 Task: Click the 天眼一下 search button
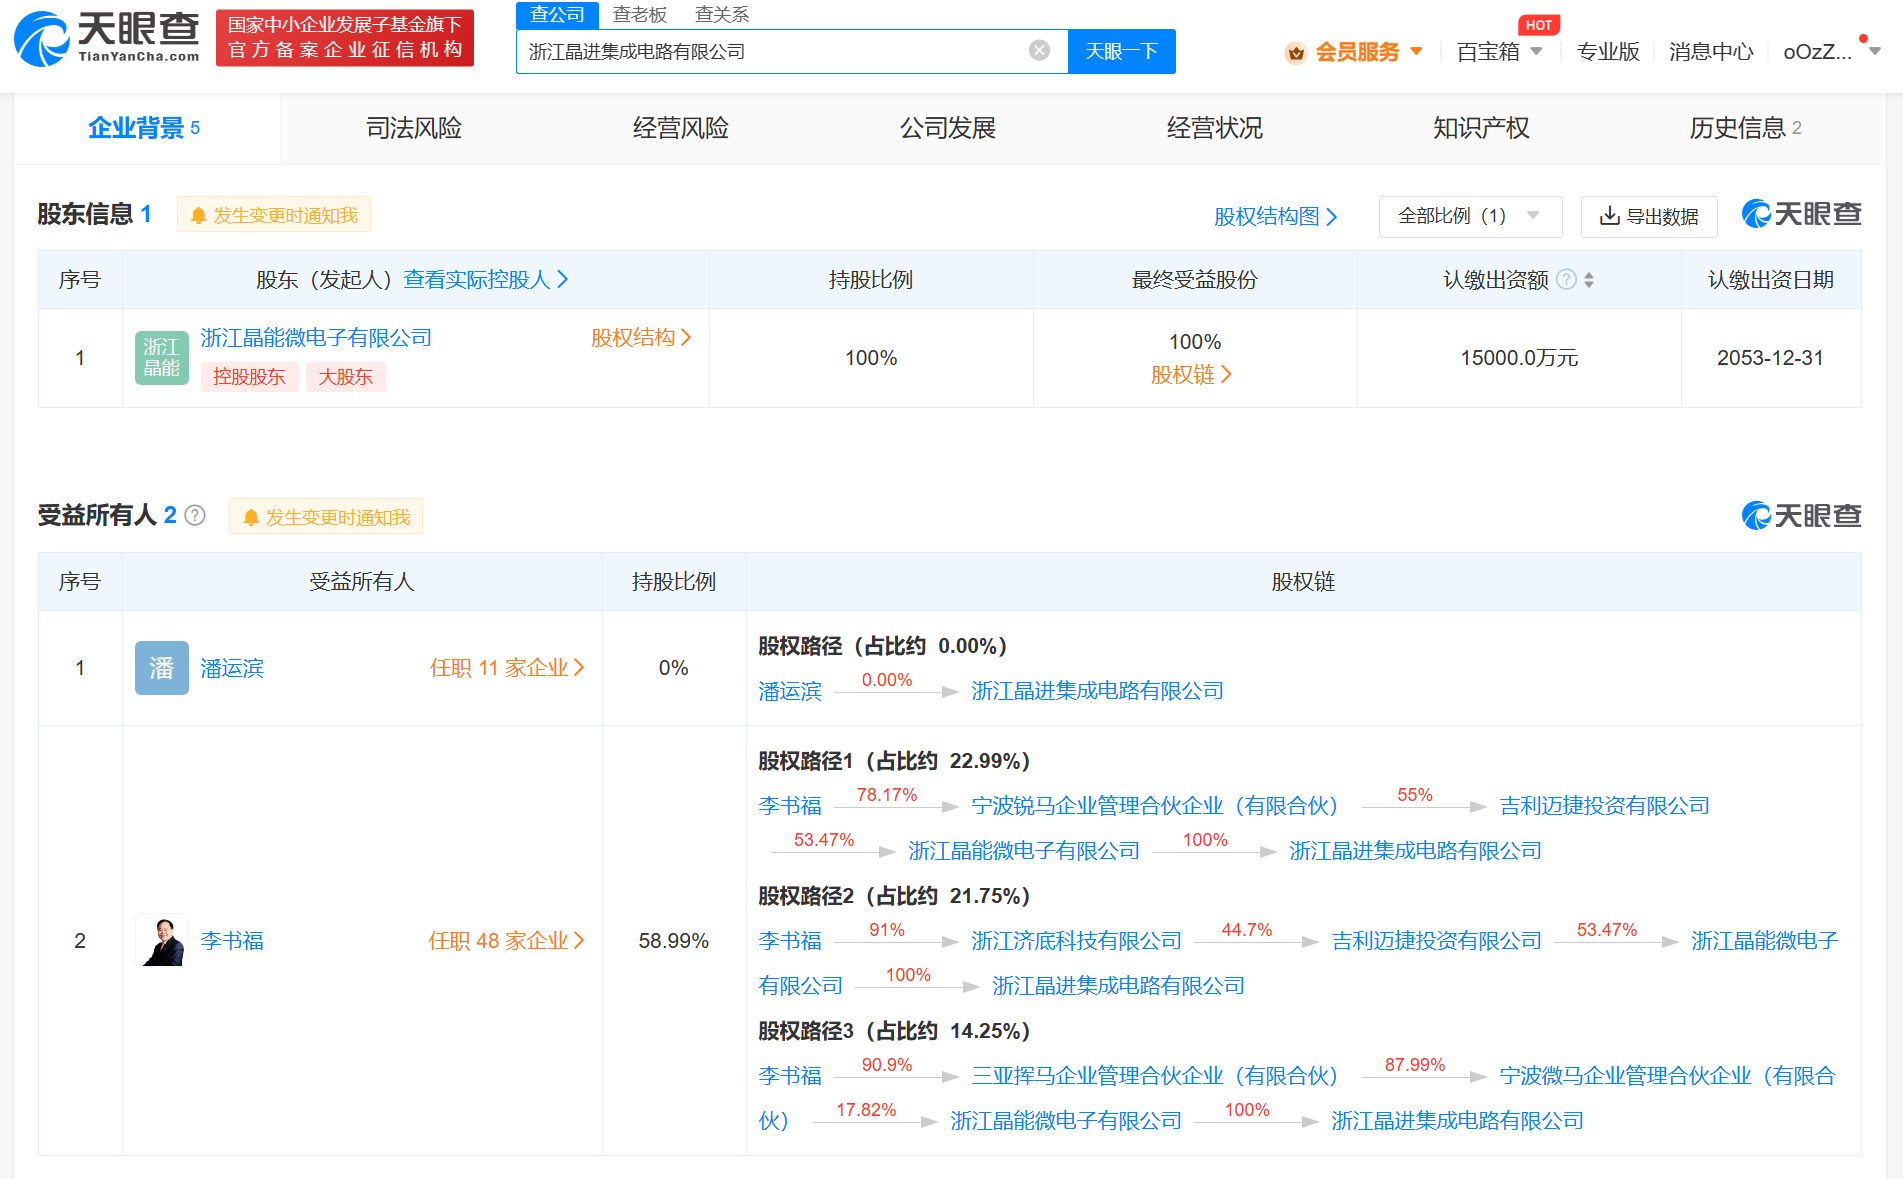click(1121, 51)
